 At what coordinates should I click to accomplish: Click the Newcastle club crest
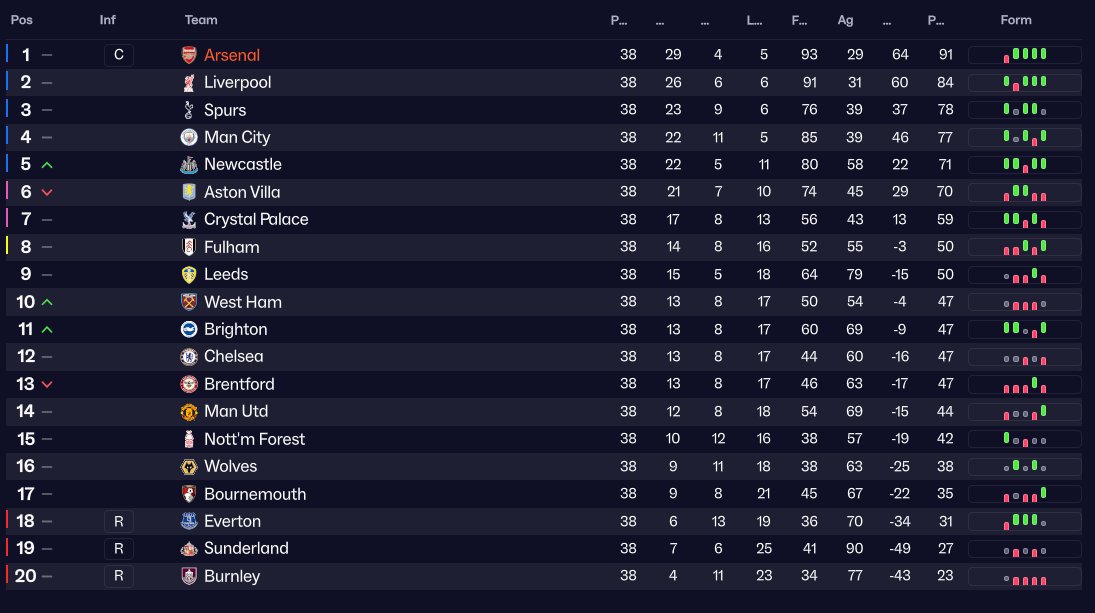click(189, 165)
